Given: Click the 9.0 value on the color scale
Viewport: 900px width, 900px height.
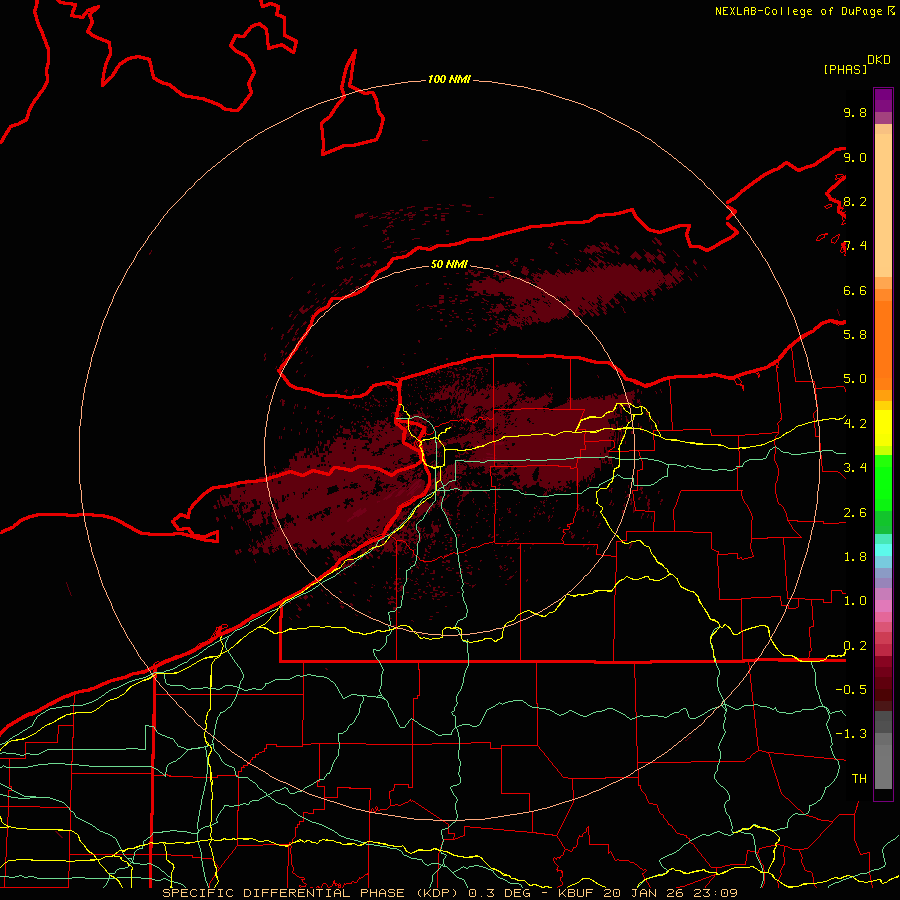Looking at the screenshot, I should click(x=855, y=157).
